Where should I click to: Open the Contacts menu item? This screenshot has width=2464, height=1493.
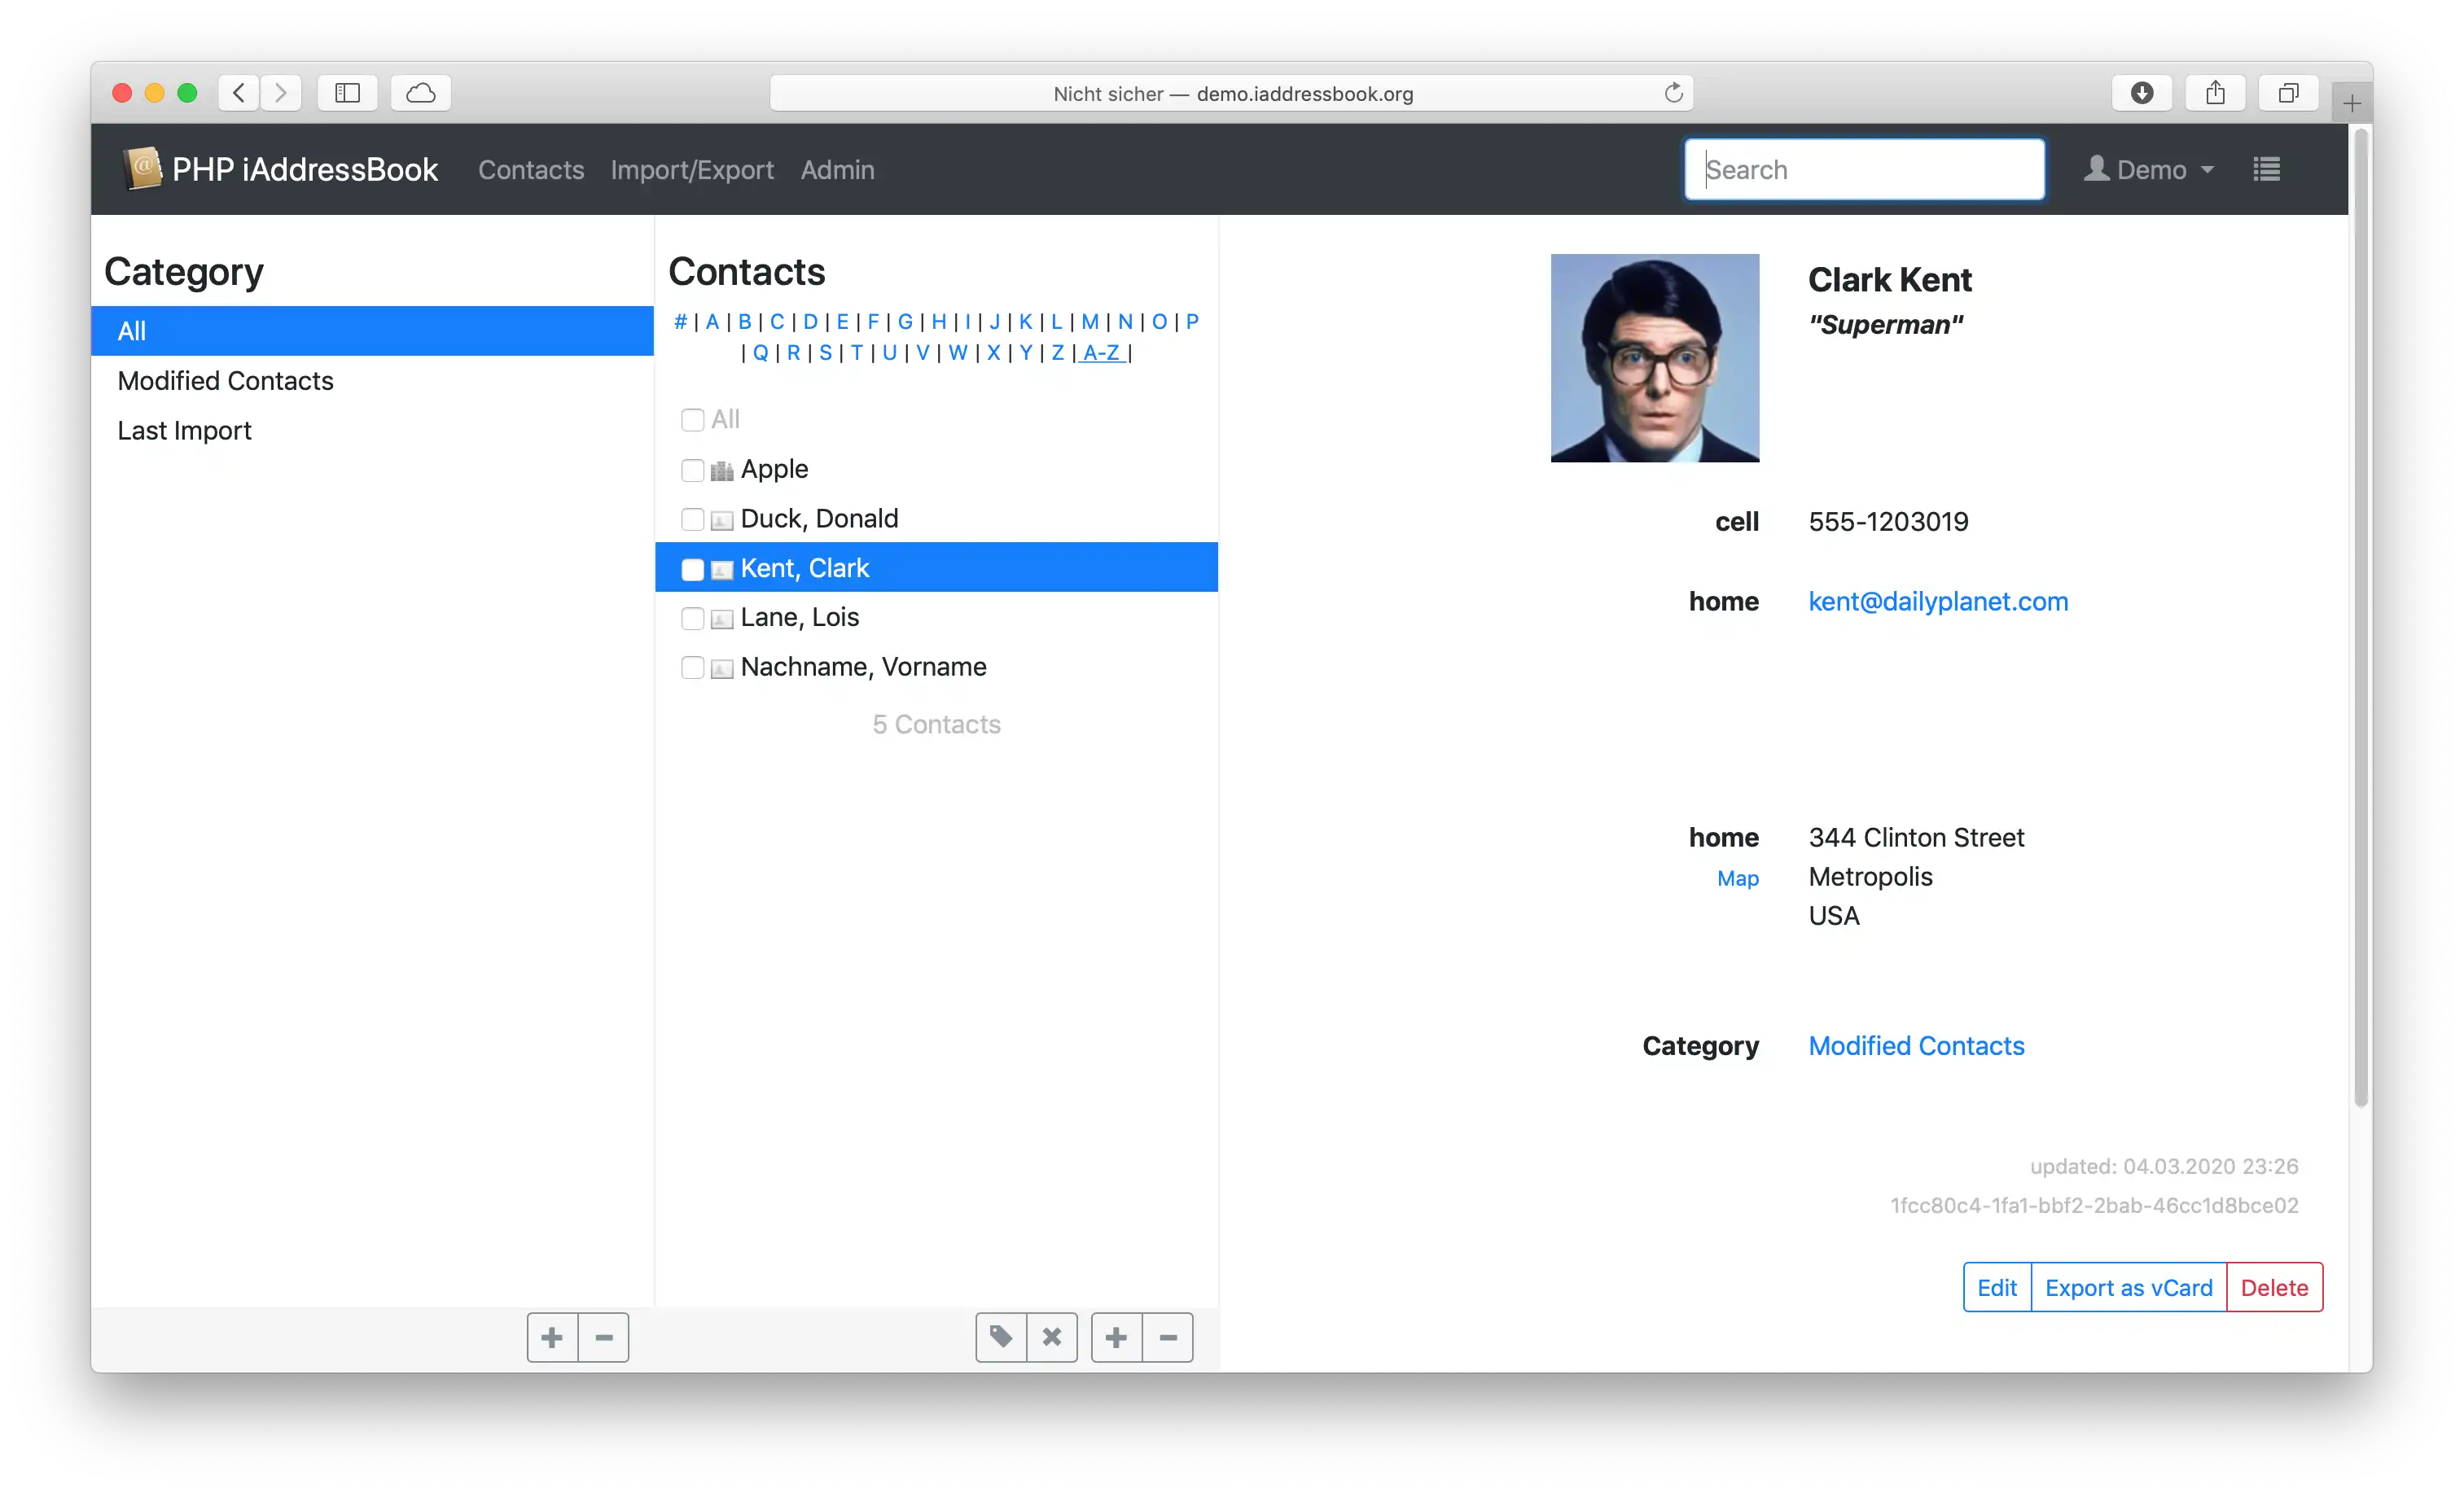(x=531, y=169)
